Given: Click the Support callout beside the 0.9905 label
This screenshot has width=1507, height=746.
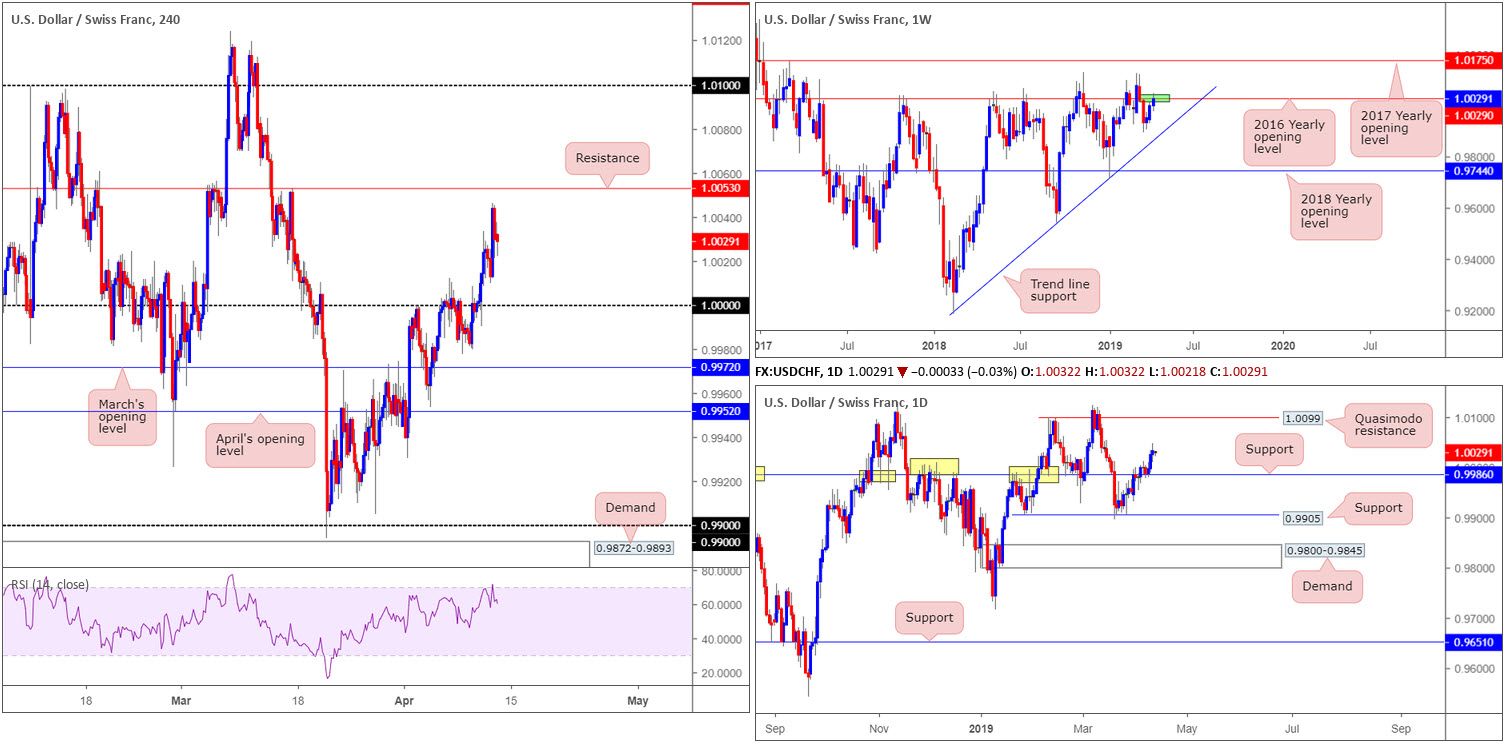Looking at the screenshot, I should 1379,507.
